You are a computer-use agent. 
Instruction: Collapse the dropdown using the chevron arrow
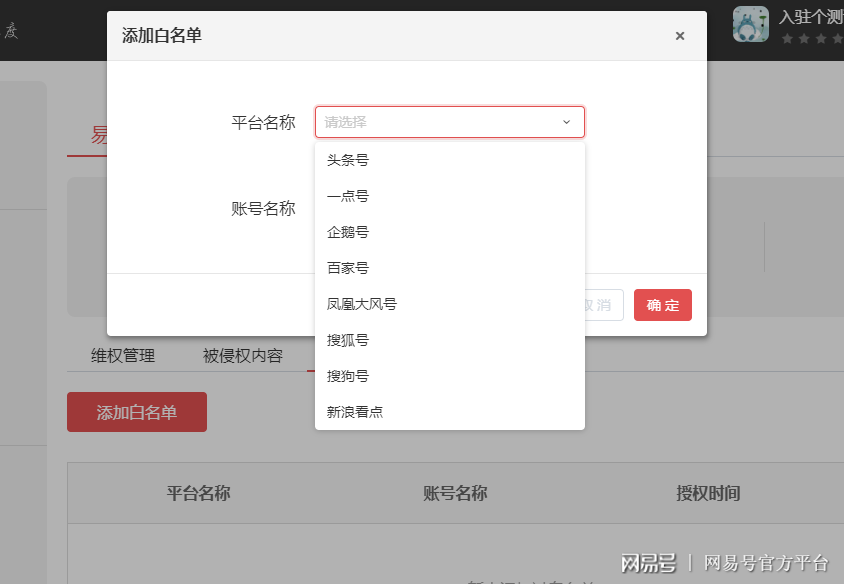(x=566, y=122)
